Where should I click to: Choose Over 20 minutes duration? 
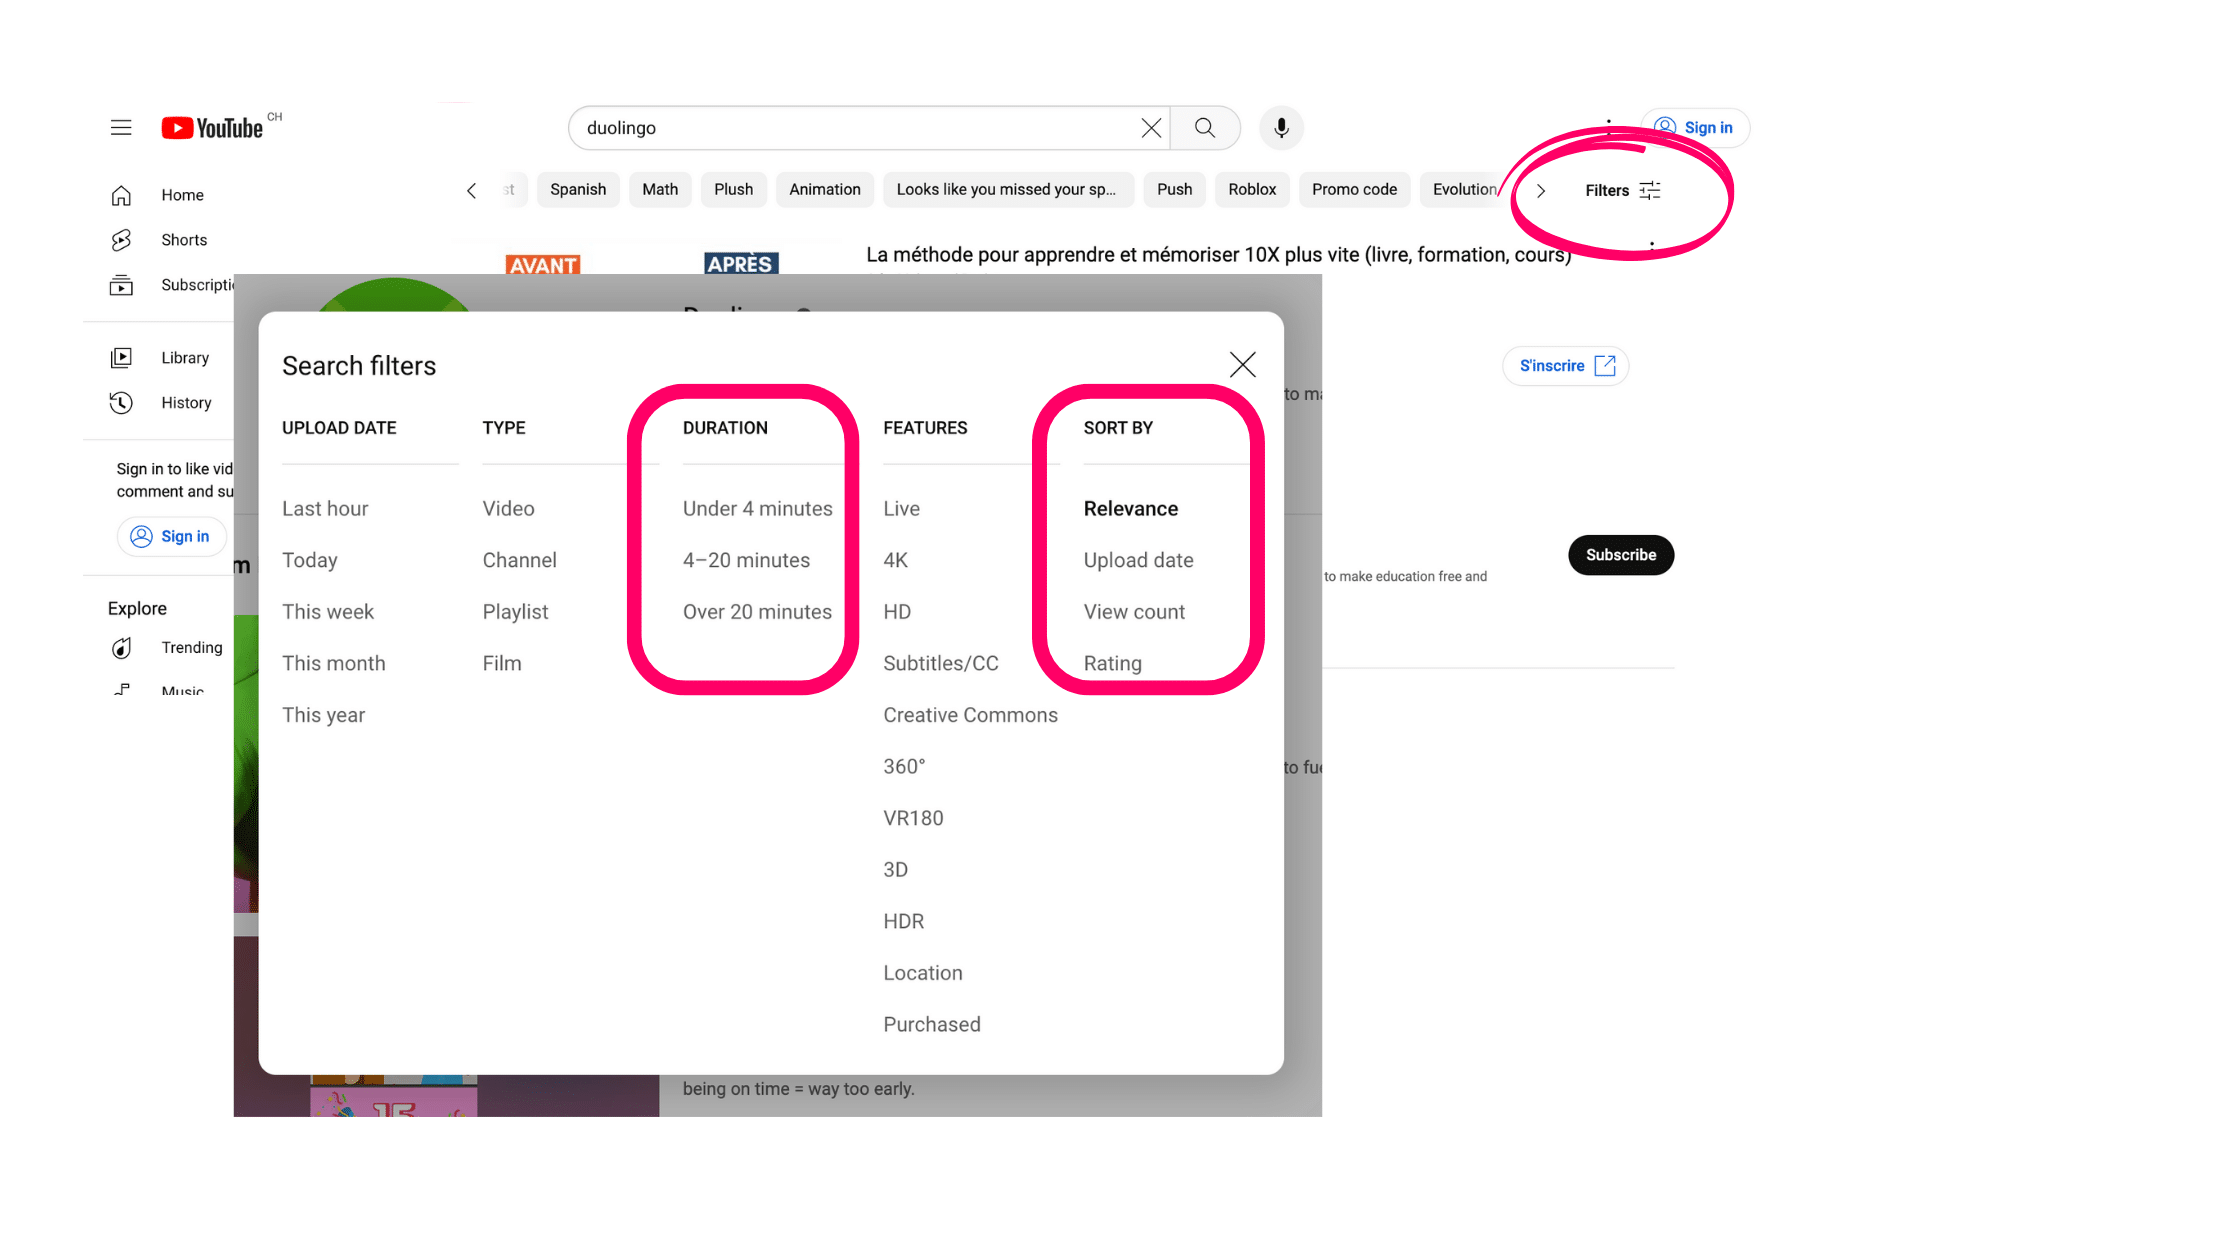click(758, 612)
